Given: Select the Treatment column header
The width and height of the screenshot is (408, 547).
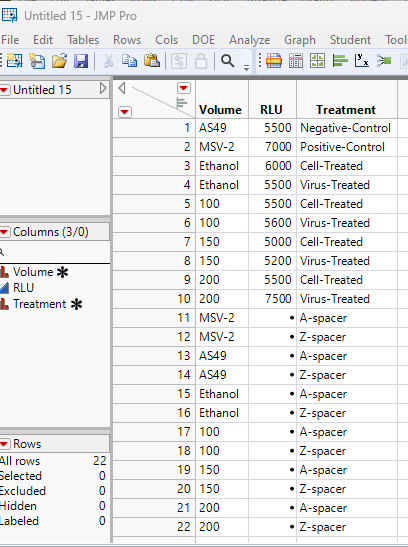Looking at the screenshot, I should (346, 110).
